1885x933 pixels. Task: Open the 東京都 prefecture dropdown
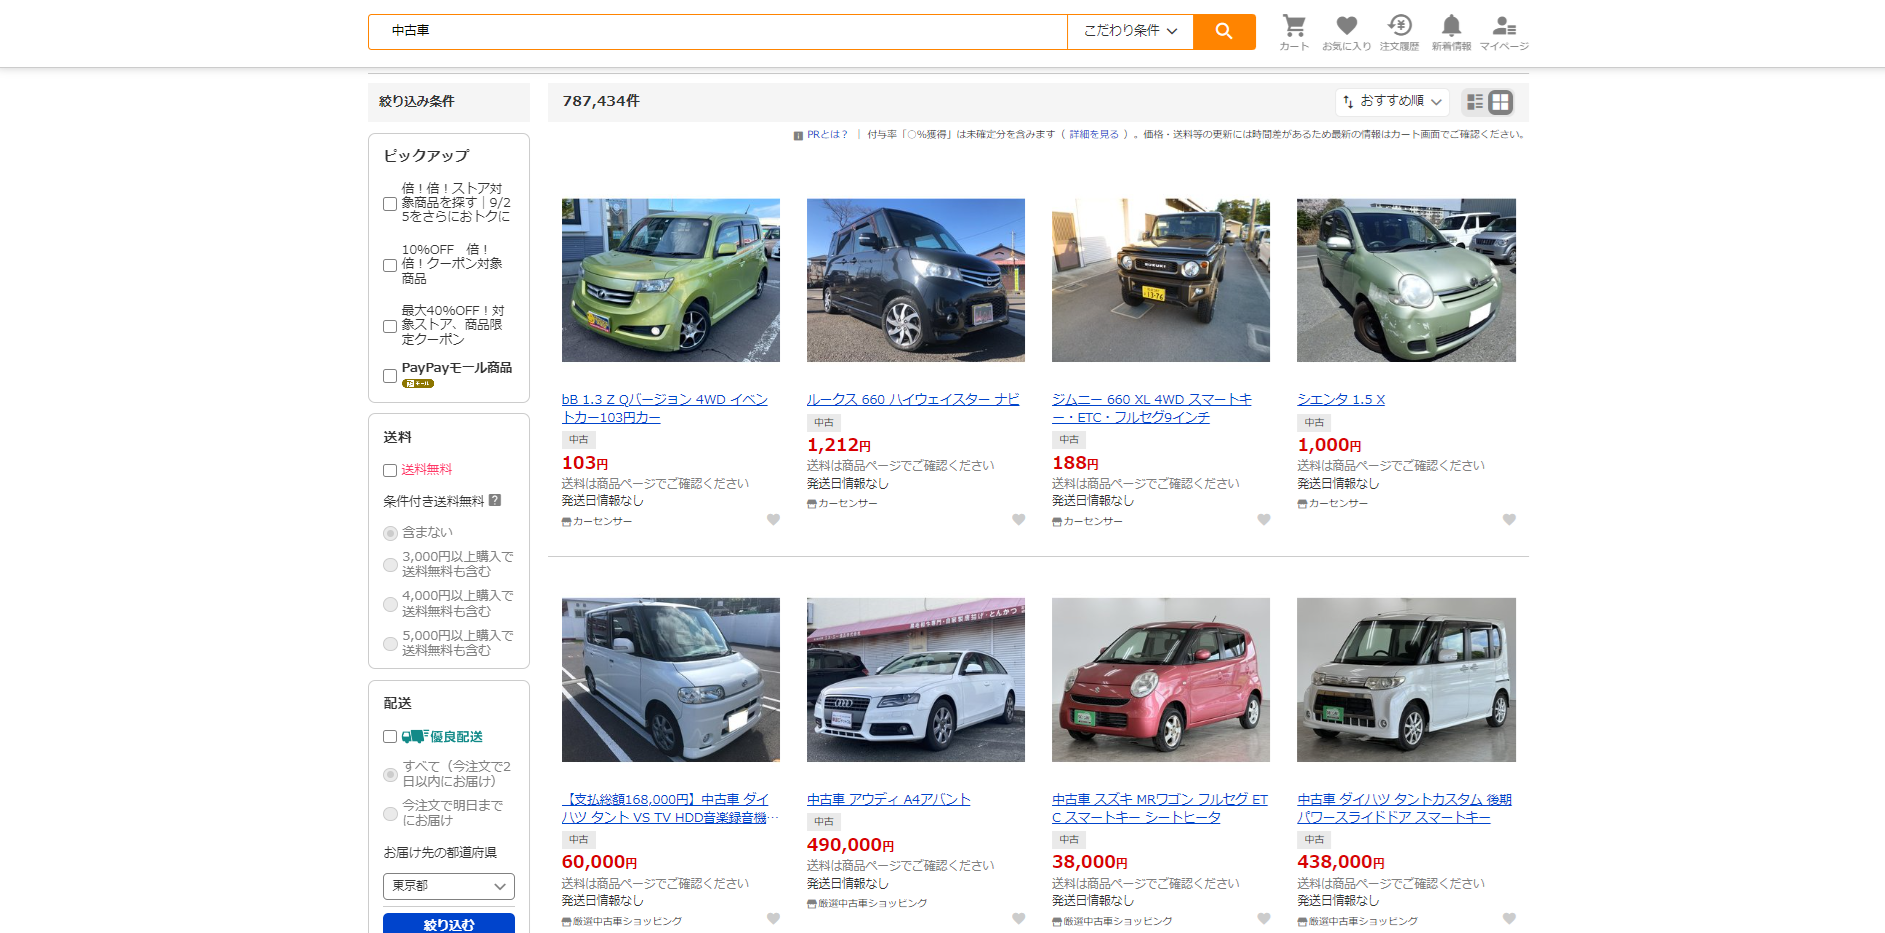pyautogui.click(x=449, y=886)
